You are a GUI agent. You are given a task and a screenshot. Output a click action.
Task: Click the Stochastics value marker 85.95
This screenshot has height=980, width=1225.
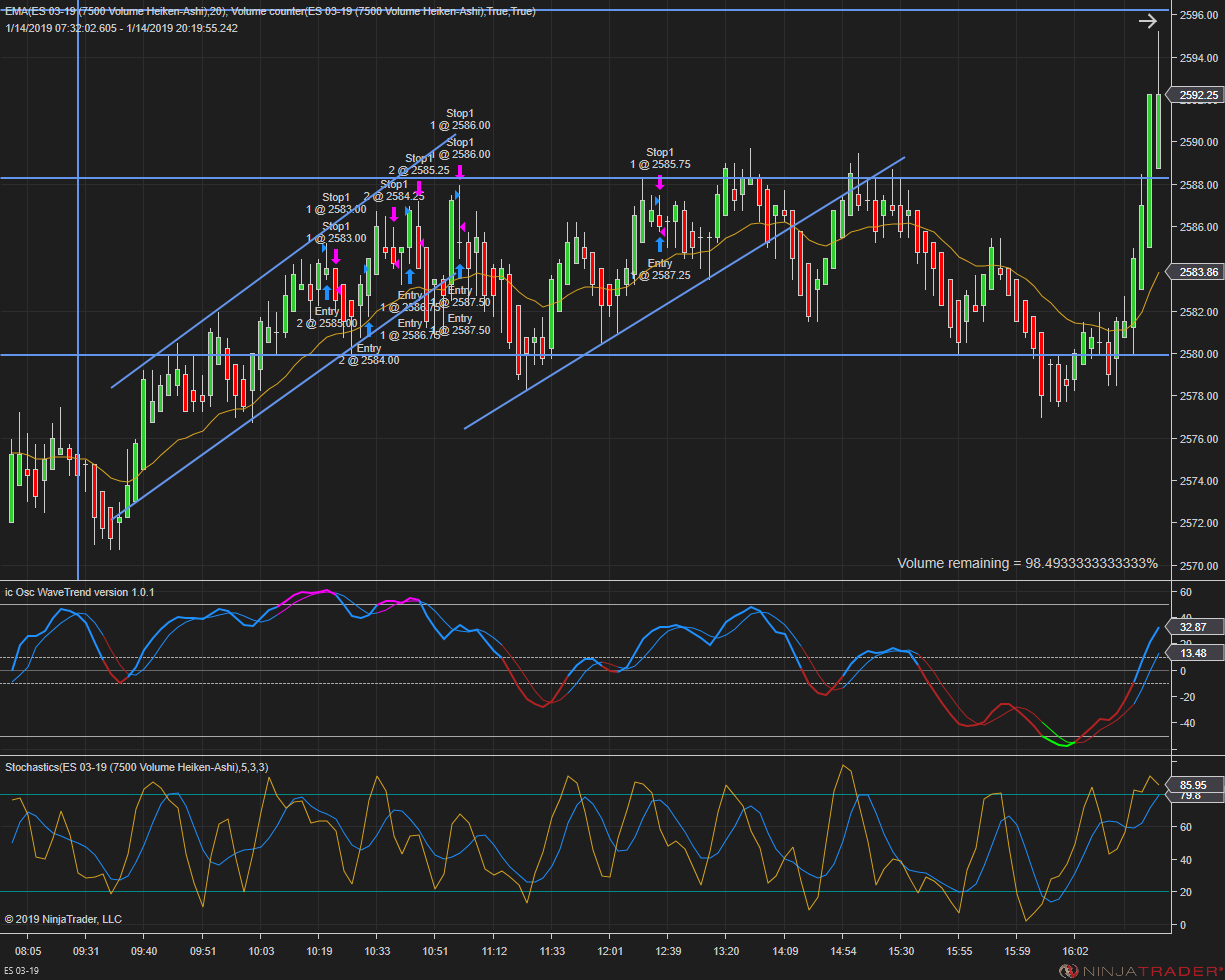point(1197,786)
